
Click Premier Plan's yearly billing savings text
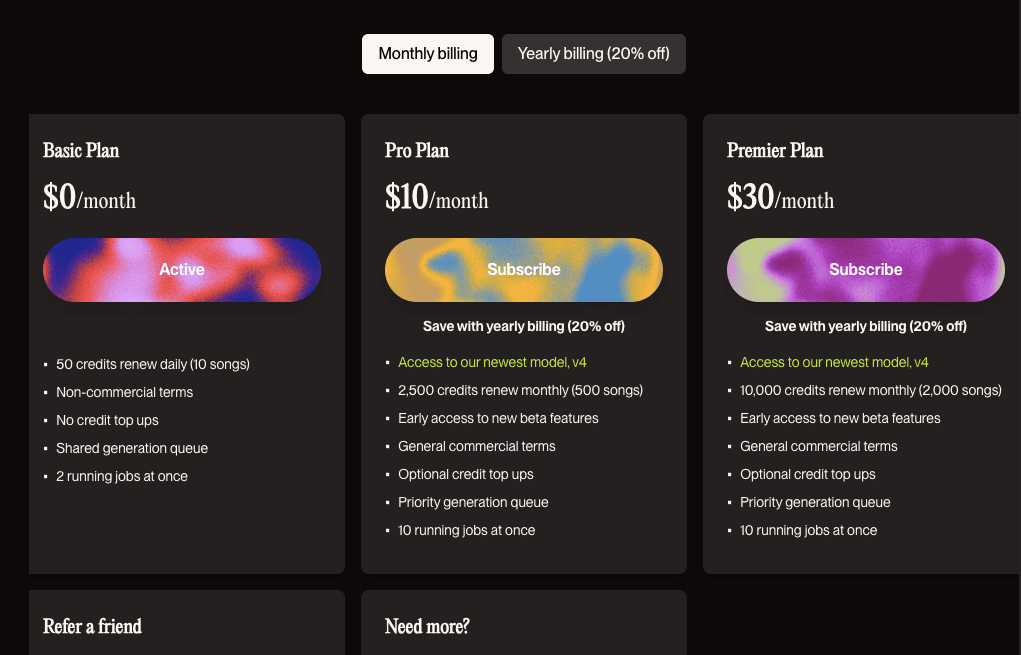pyautogui.click(x=865, y=326)
